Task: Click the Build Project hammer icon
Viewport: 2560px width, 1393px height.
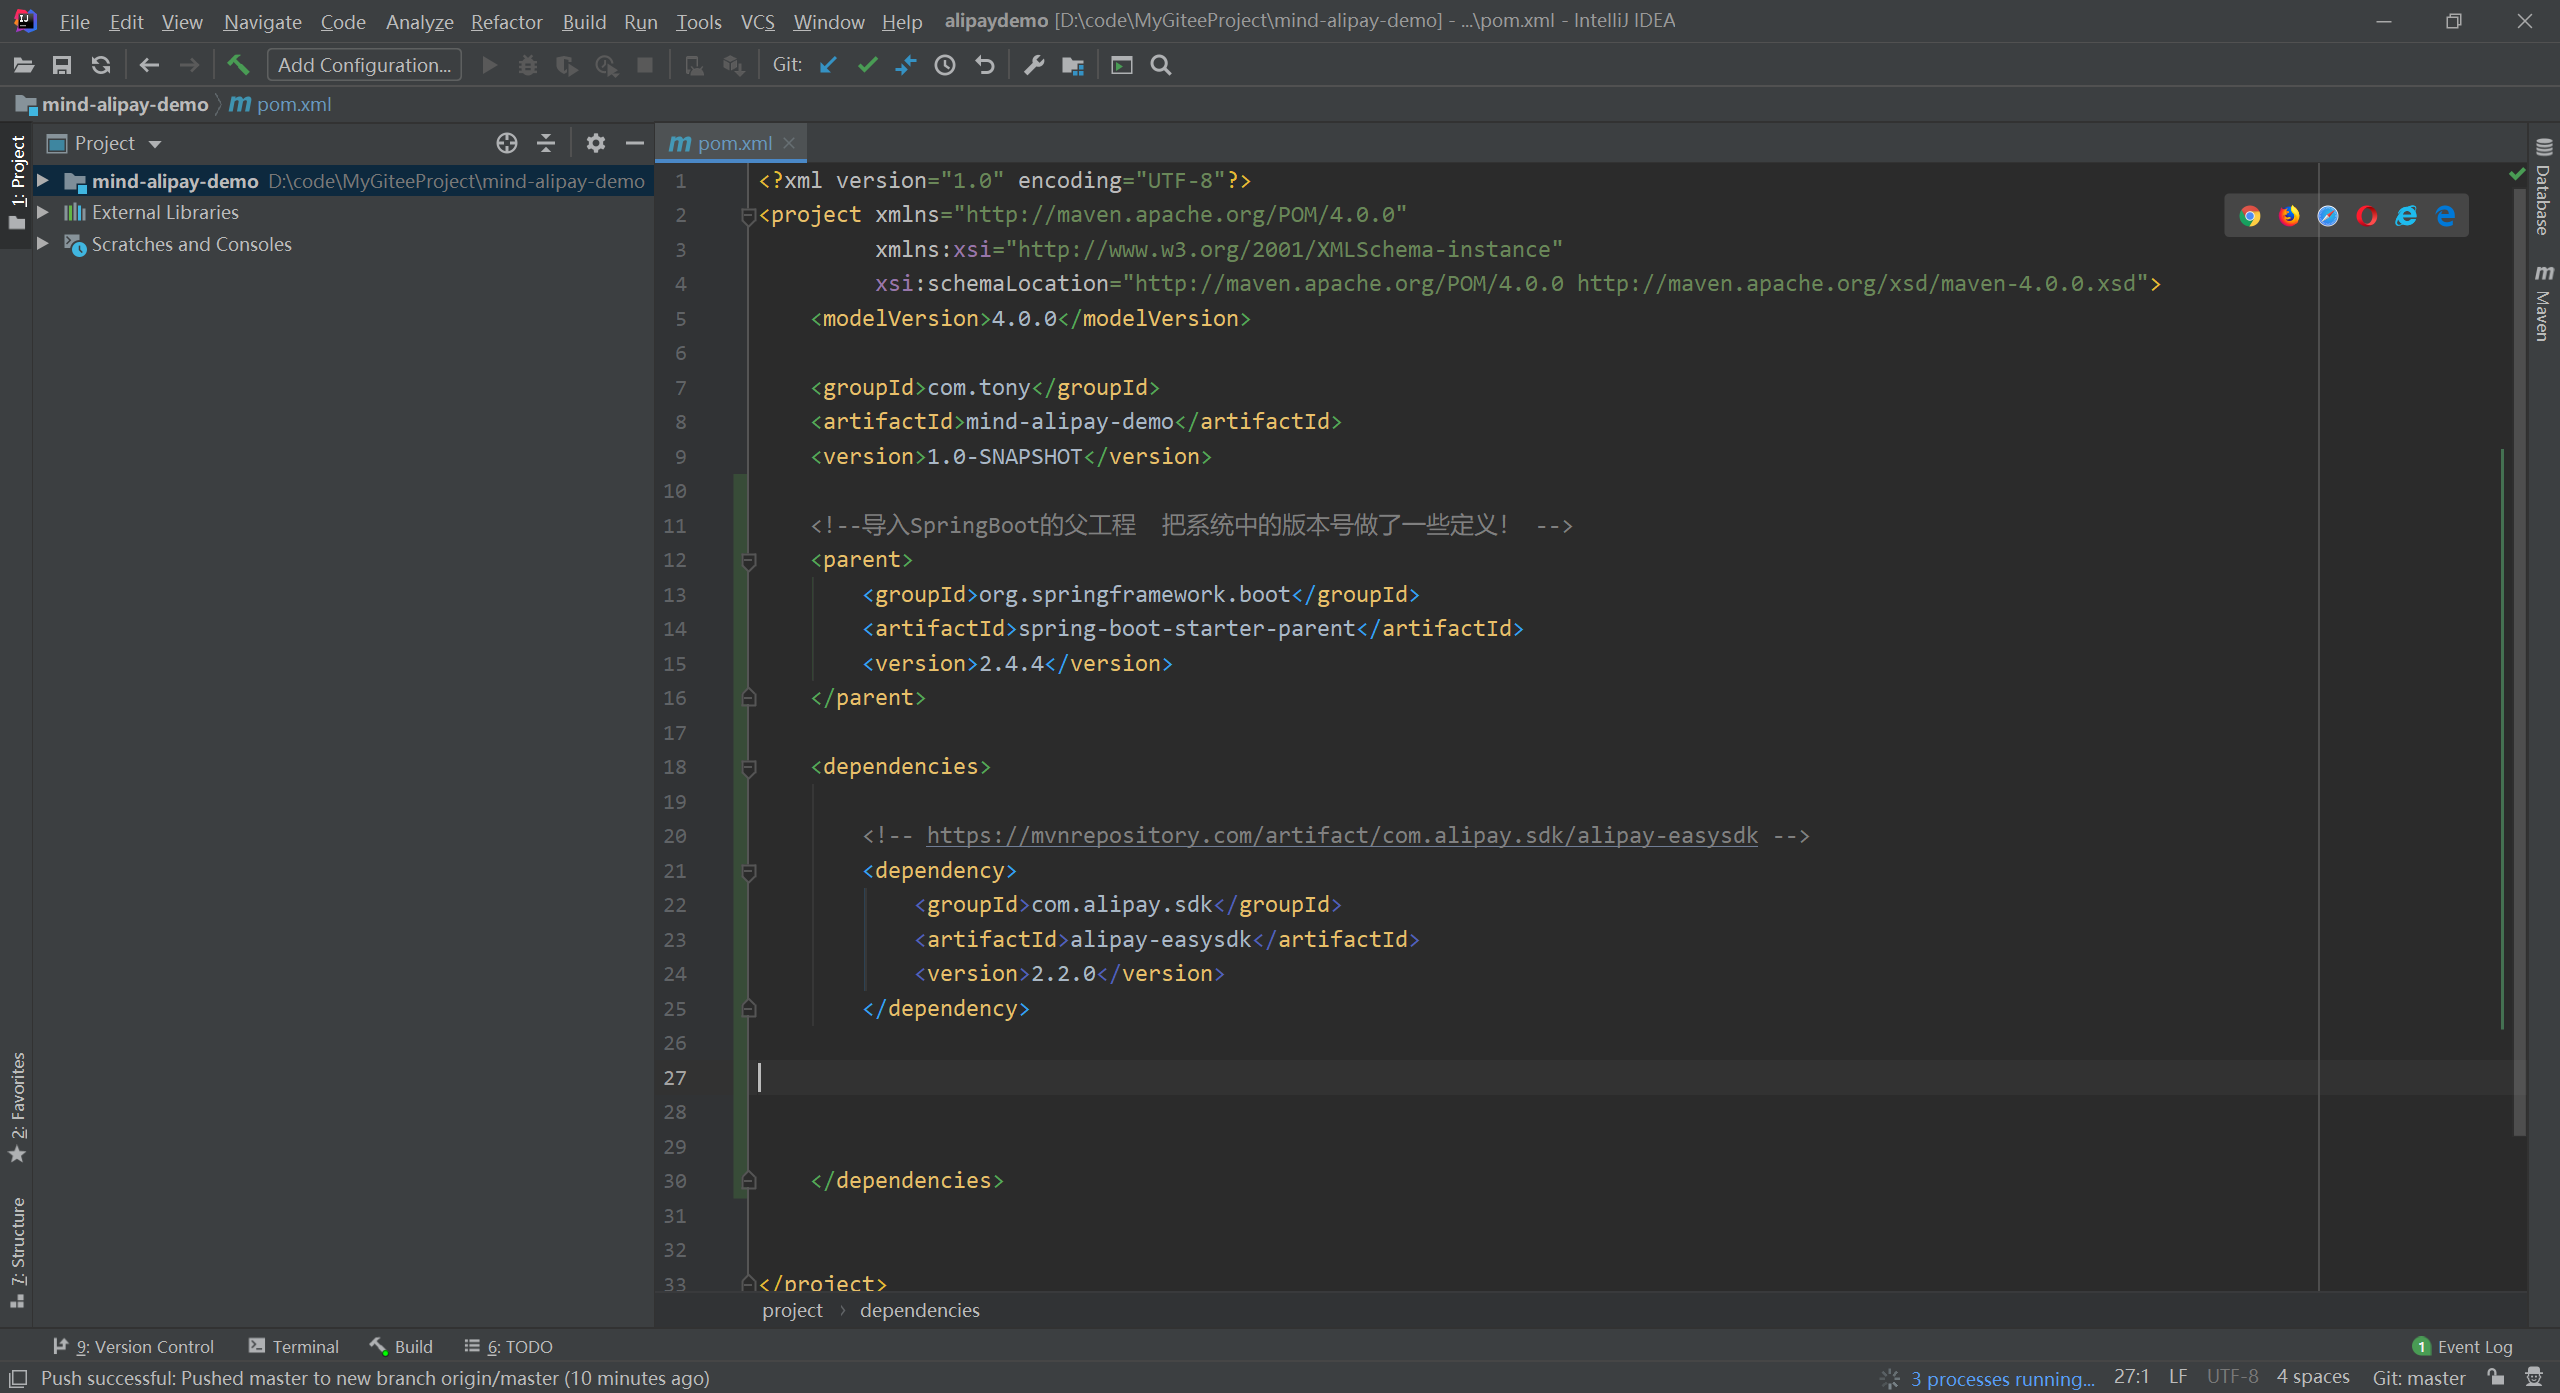Action: pos(238,65)
